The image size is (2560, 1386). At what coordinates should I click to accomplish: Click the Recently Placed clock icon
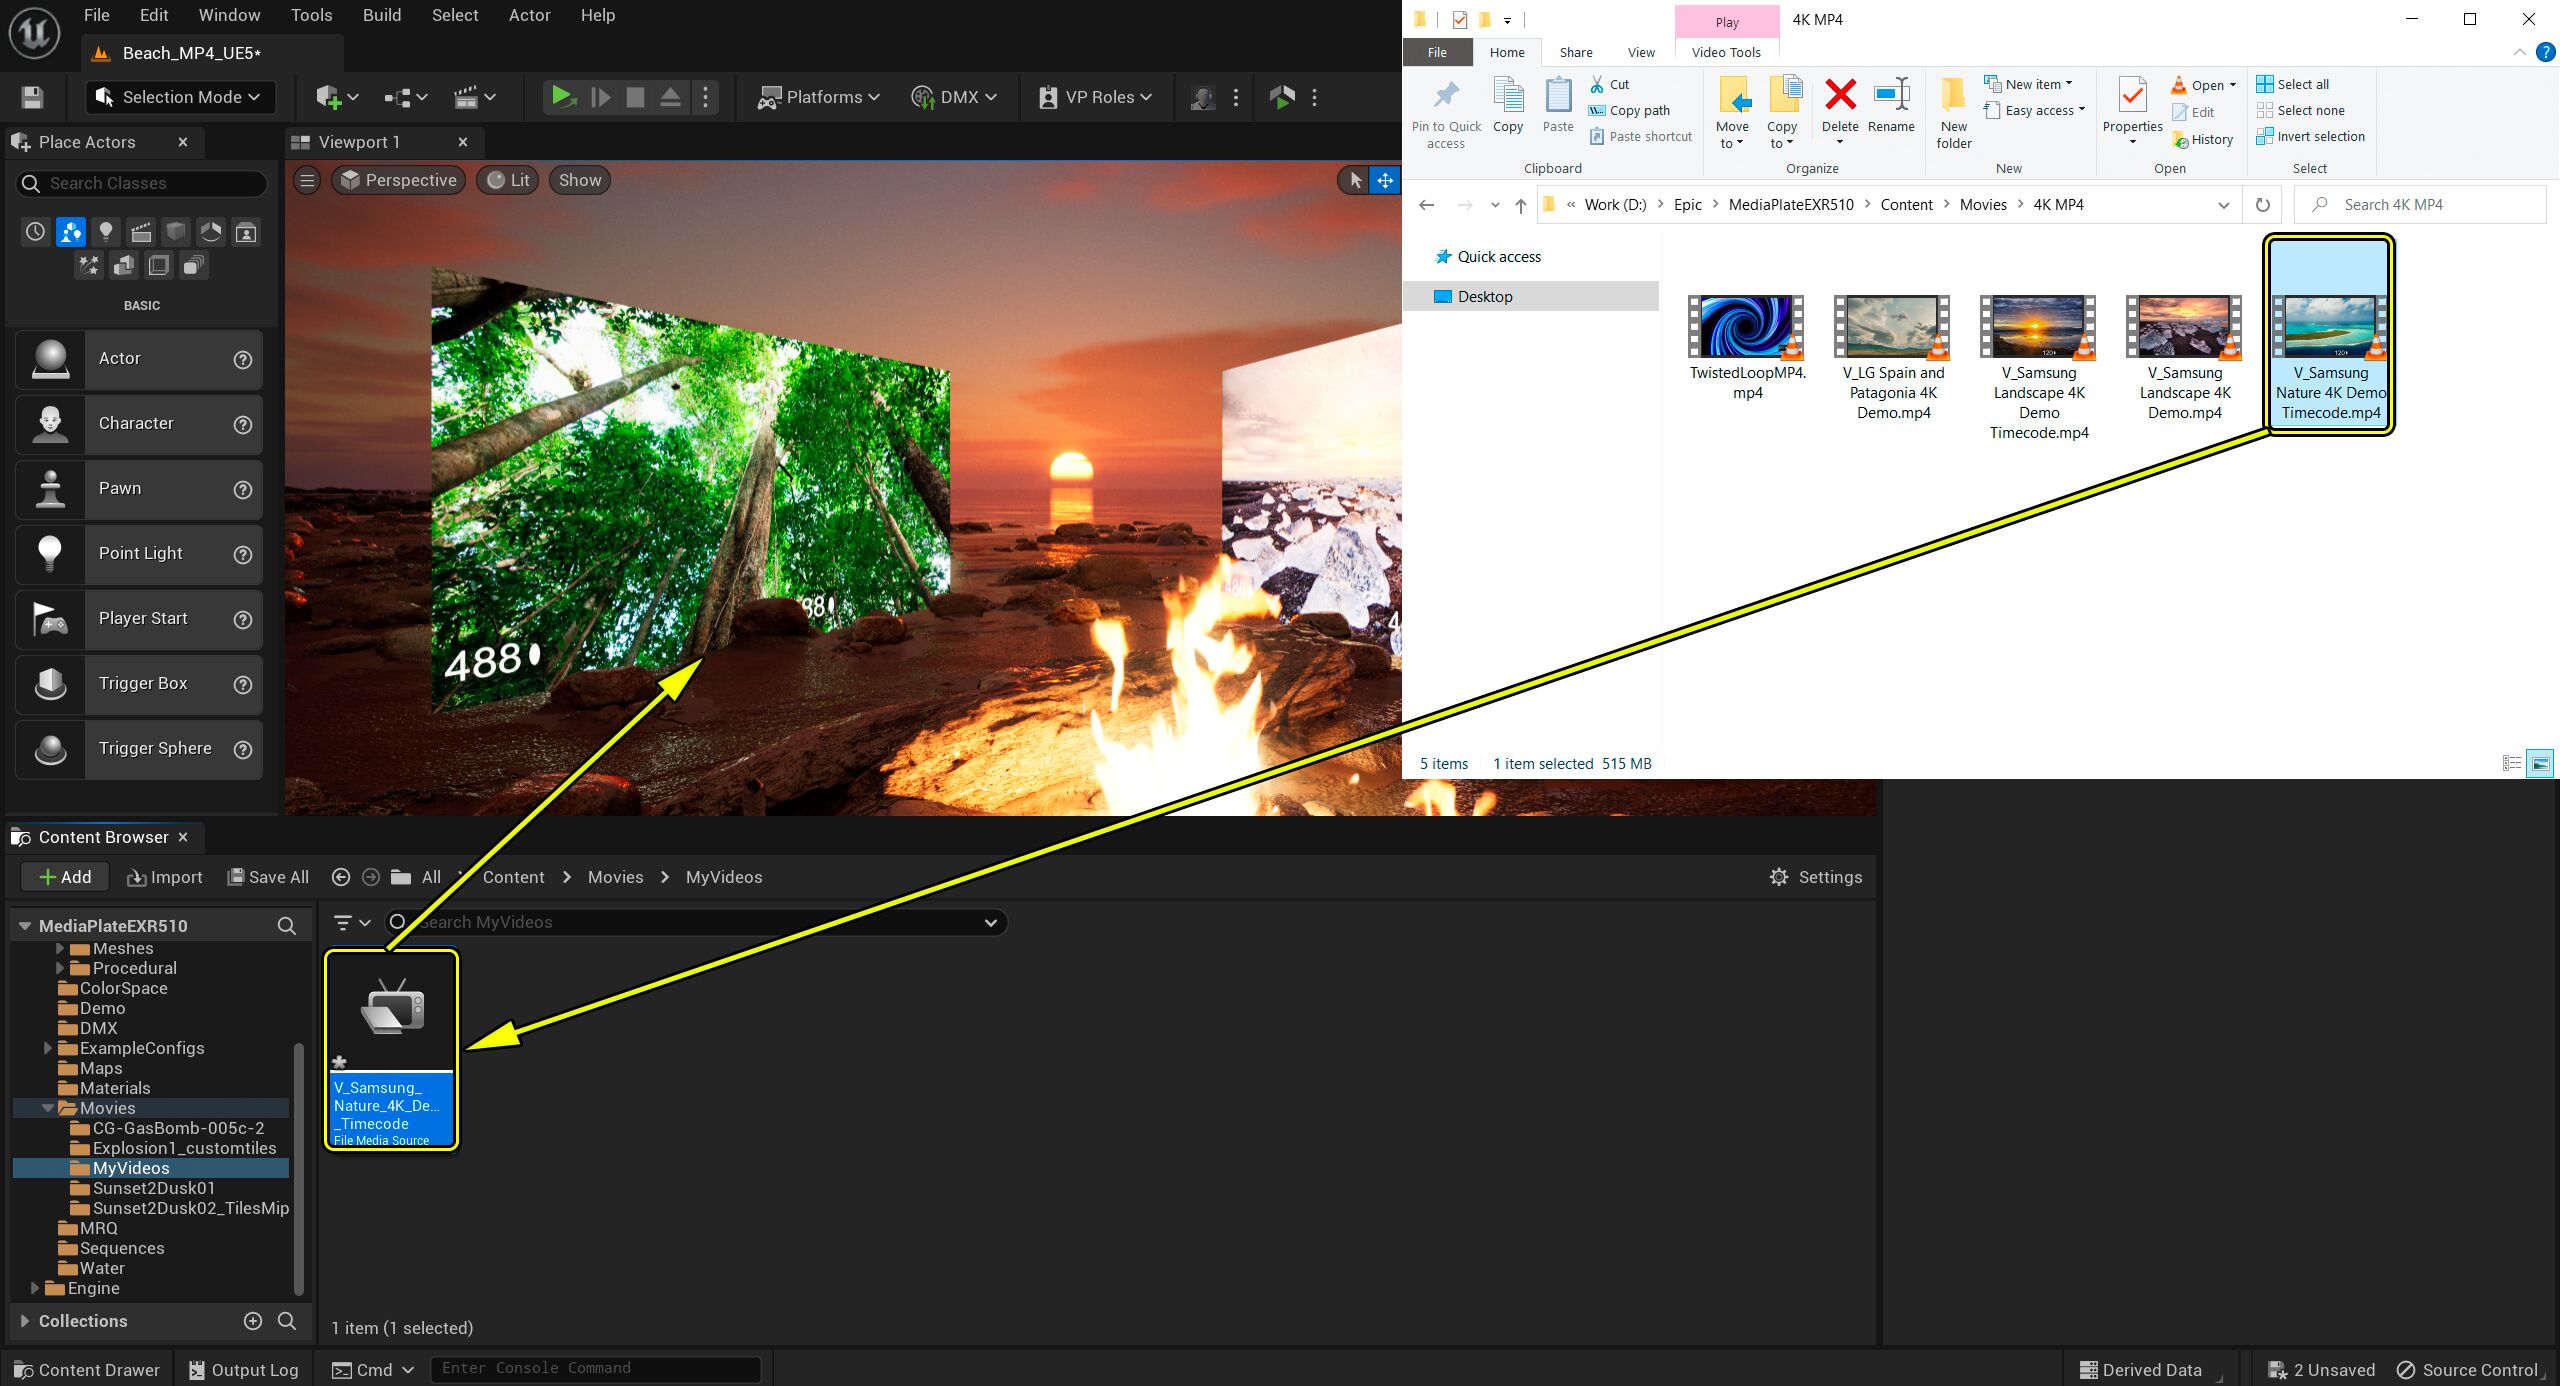35,231
